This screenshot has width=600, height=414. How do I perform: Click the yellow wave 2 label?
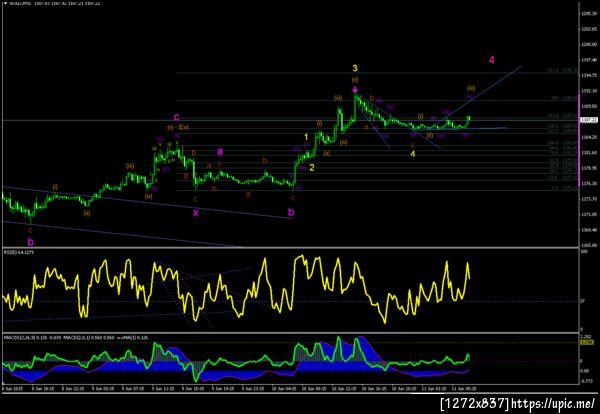coord(312,167)
